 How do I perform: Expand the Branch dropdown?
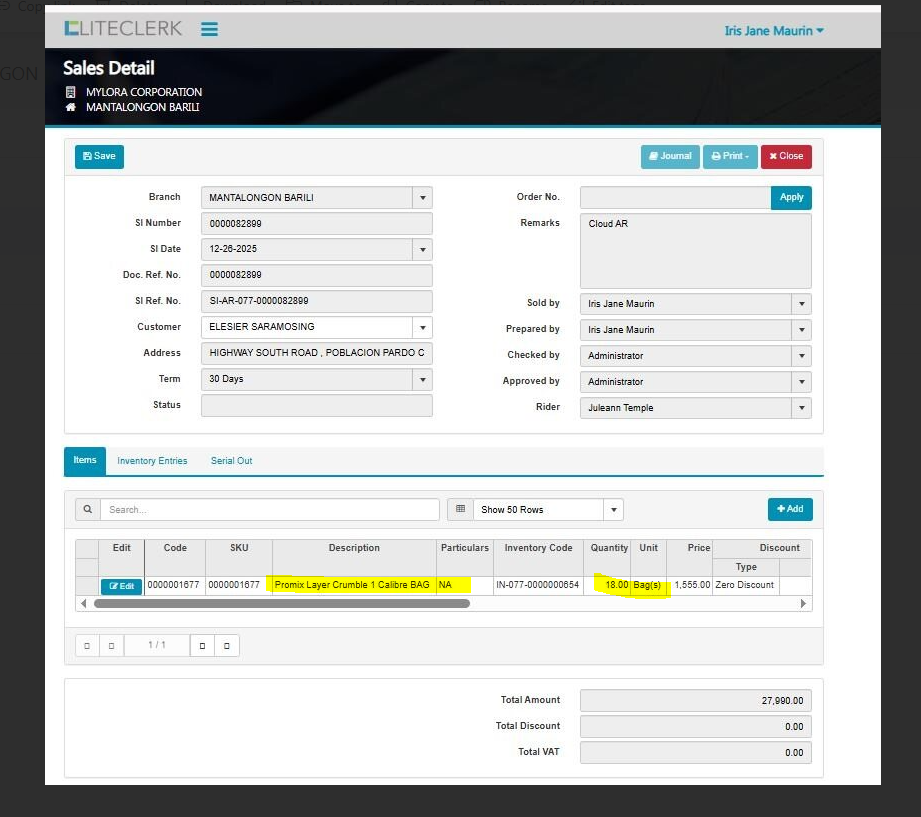coord(422,198)
